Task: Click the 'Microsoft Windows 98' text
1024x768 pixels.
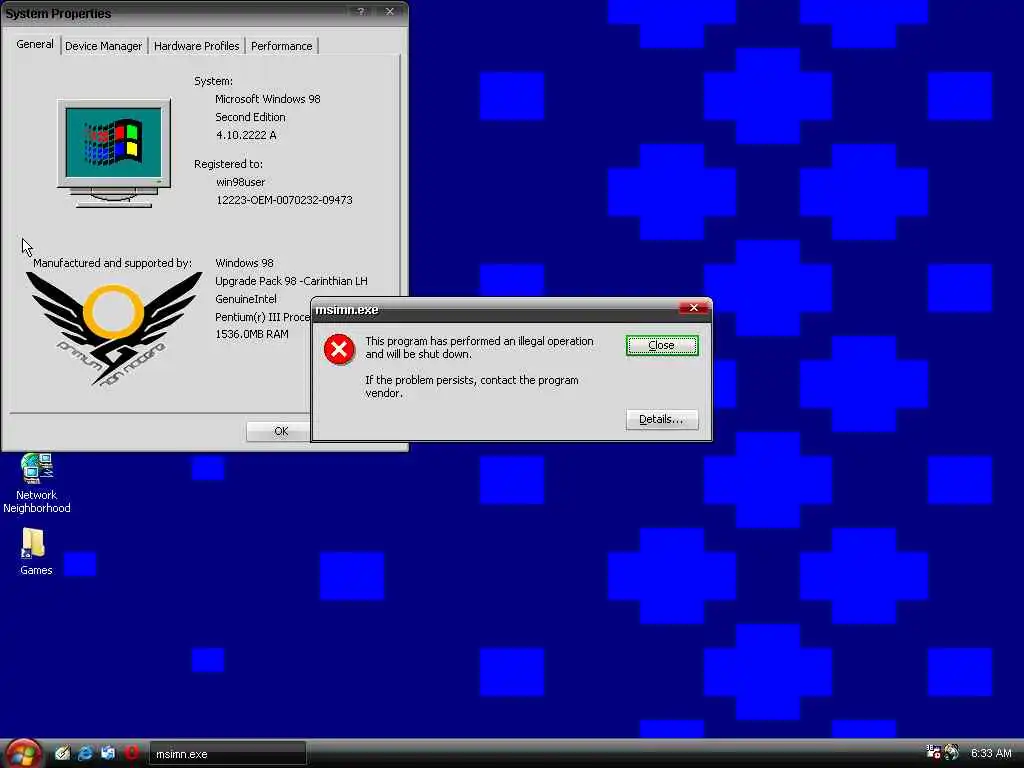Action: (268, 99)
